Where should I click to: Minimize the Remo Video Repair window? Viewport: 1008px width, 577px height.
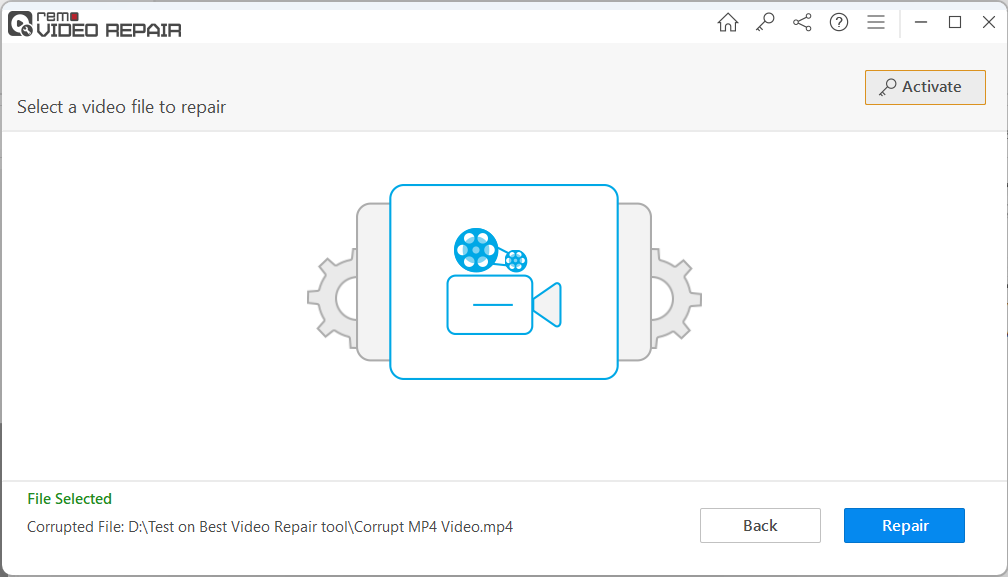coord(921,22)
